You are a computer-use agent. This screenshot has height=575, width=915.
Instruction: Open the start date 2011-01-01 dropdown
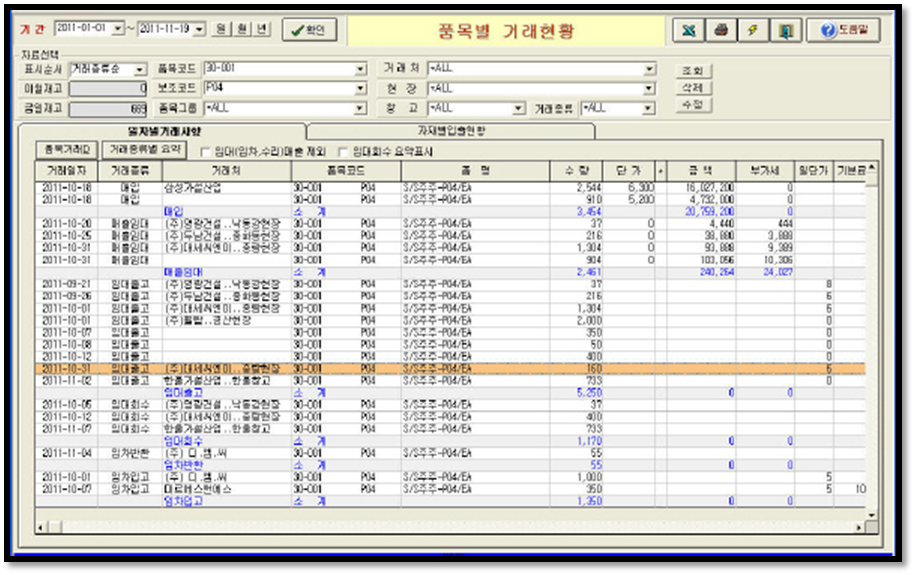point(118,29)
